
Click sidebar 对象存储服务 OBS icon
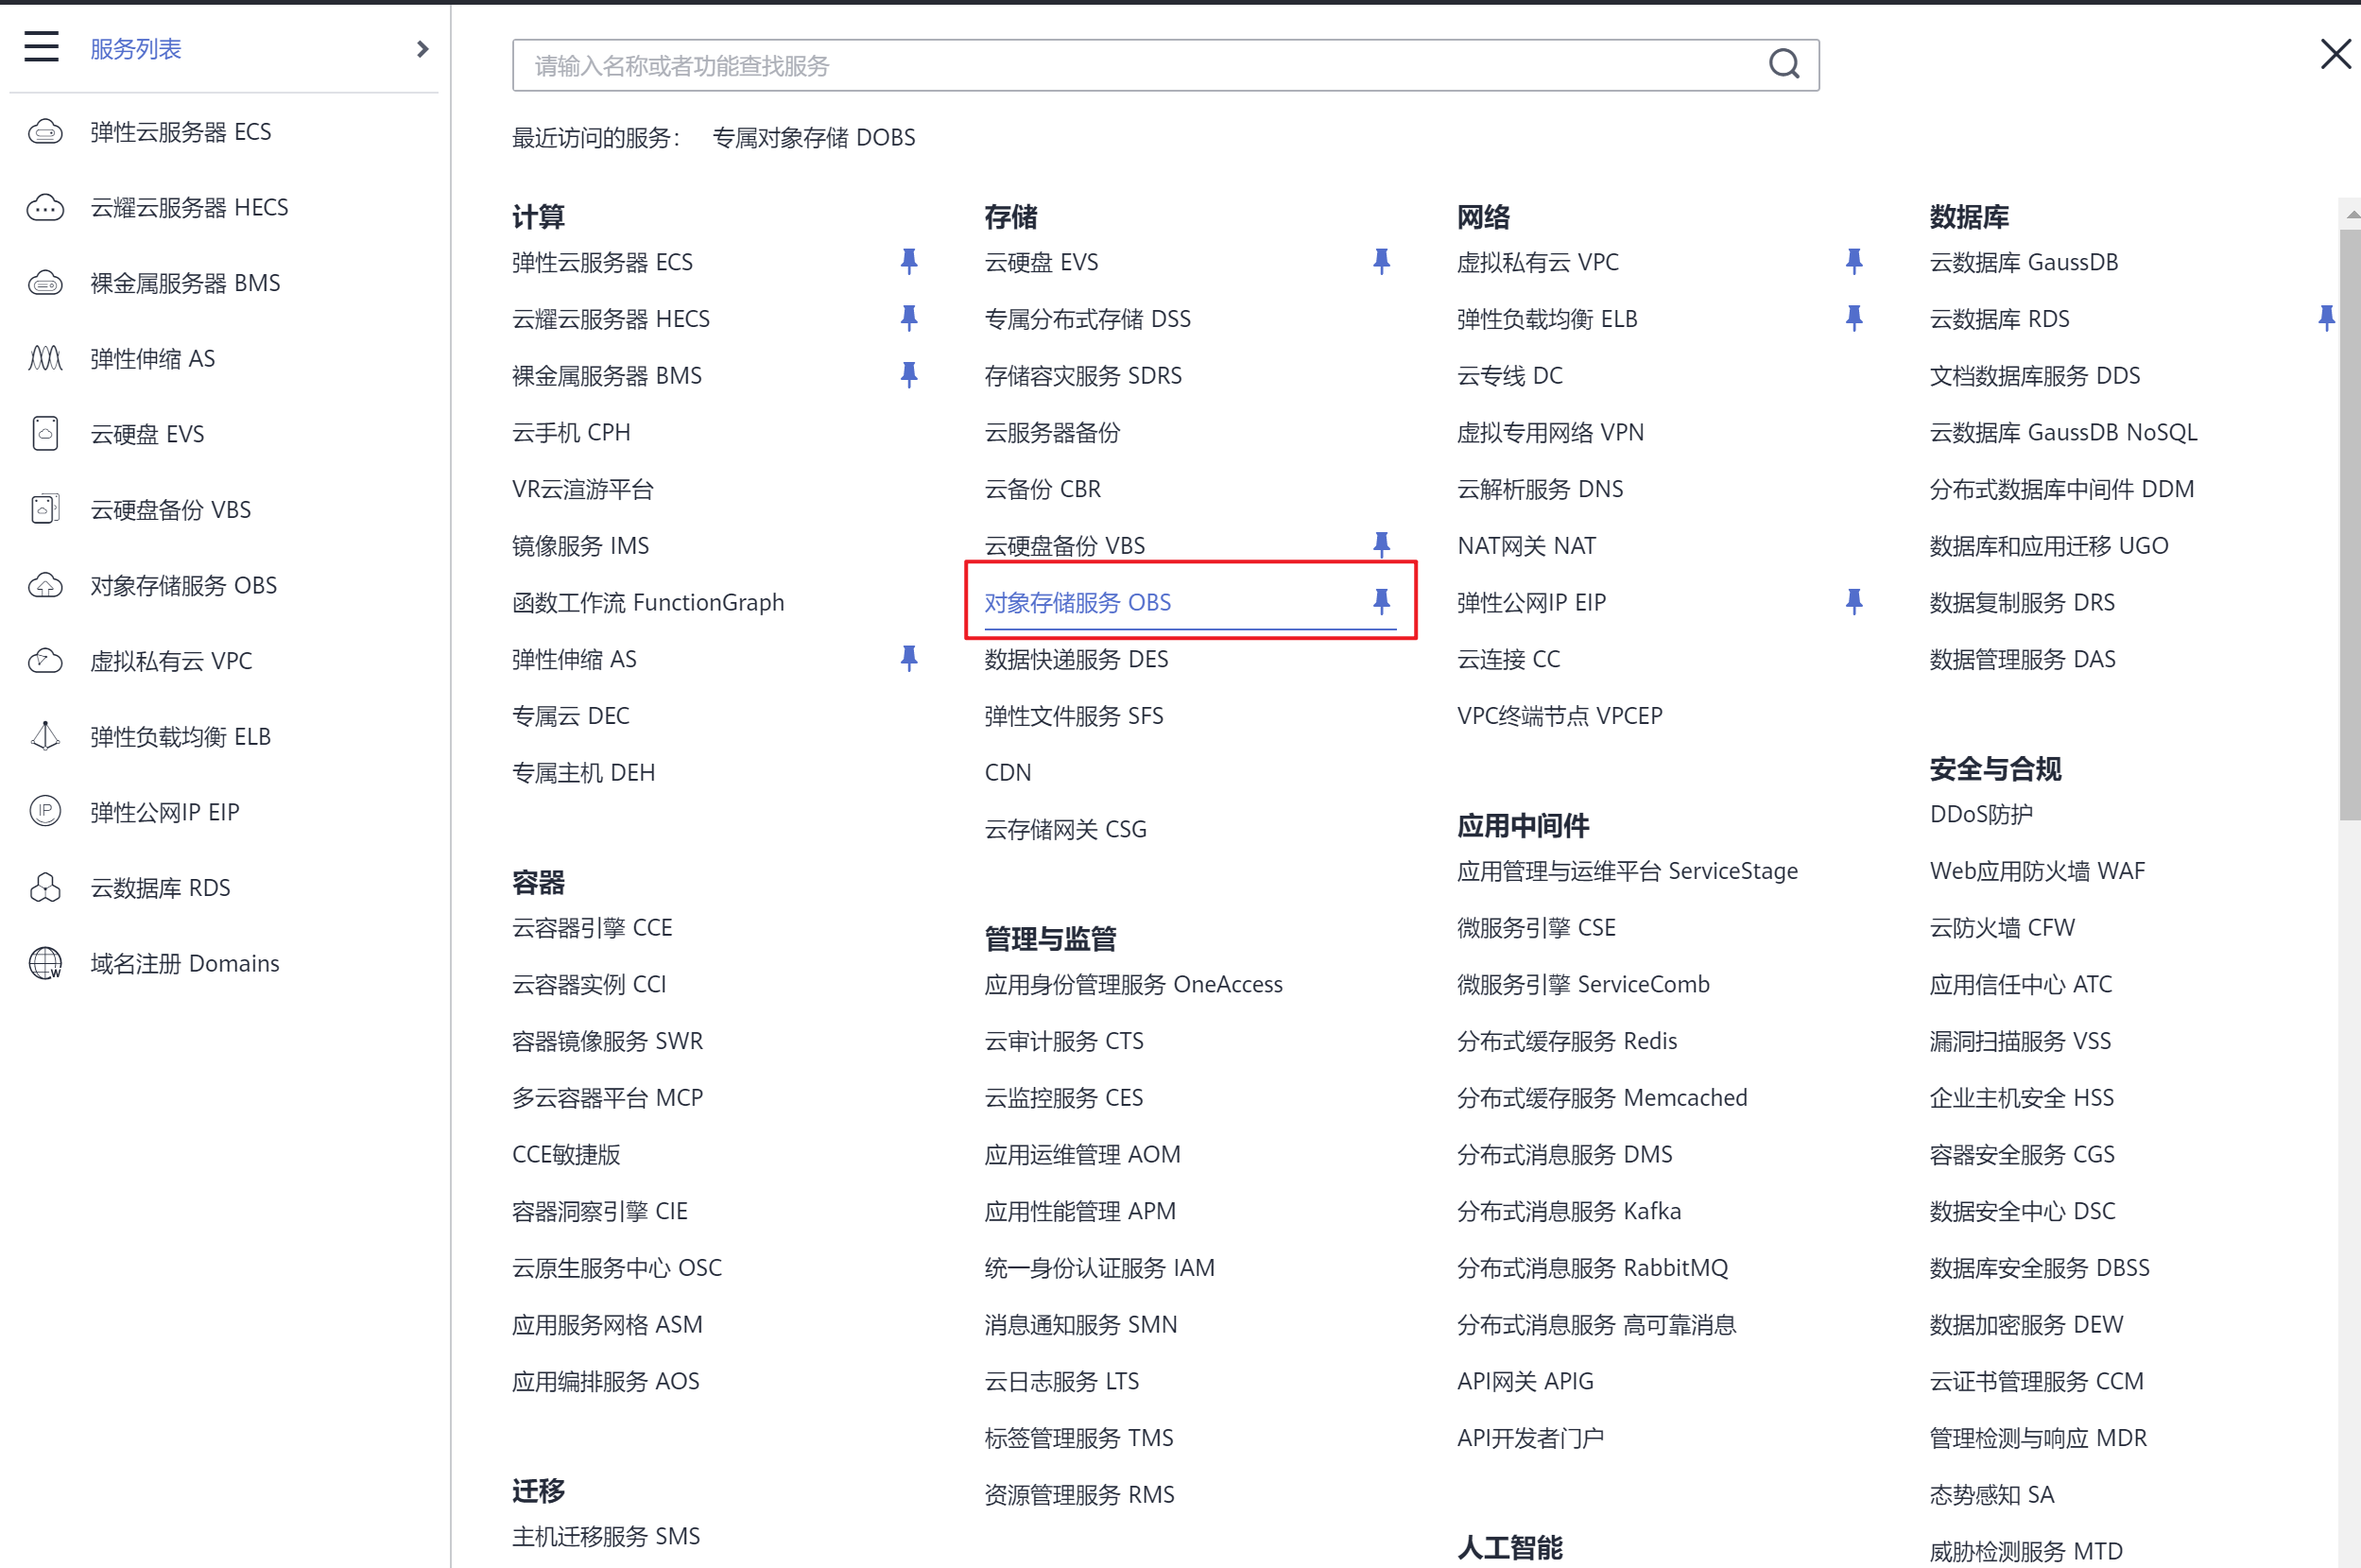[x=45, y=585]
